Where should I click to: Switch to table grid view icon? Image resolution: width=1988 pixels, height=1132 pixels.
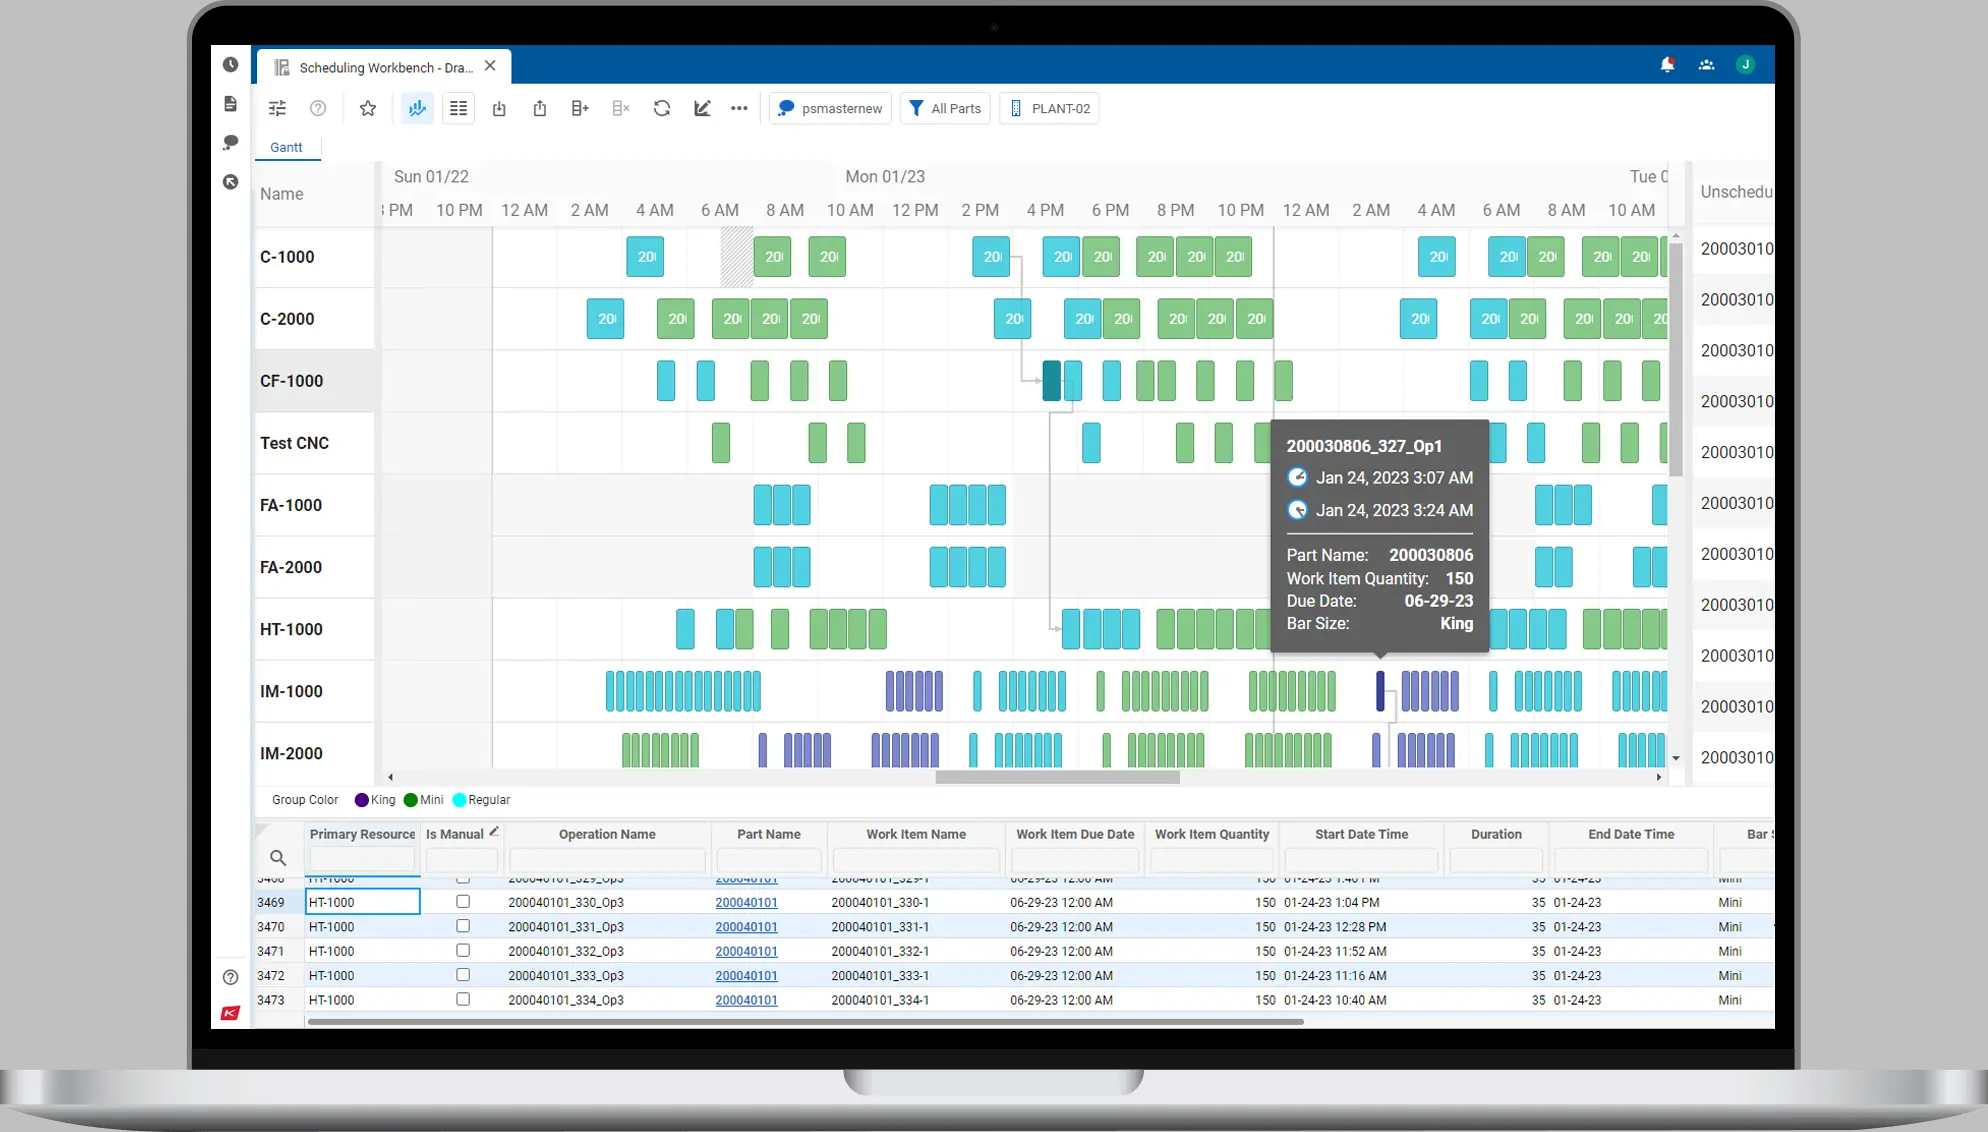click(458, 108)
